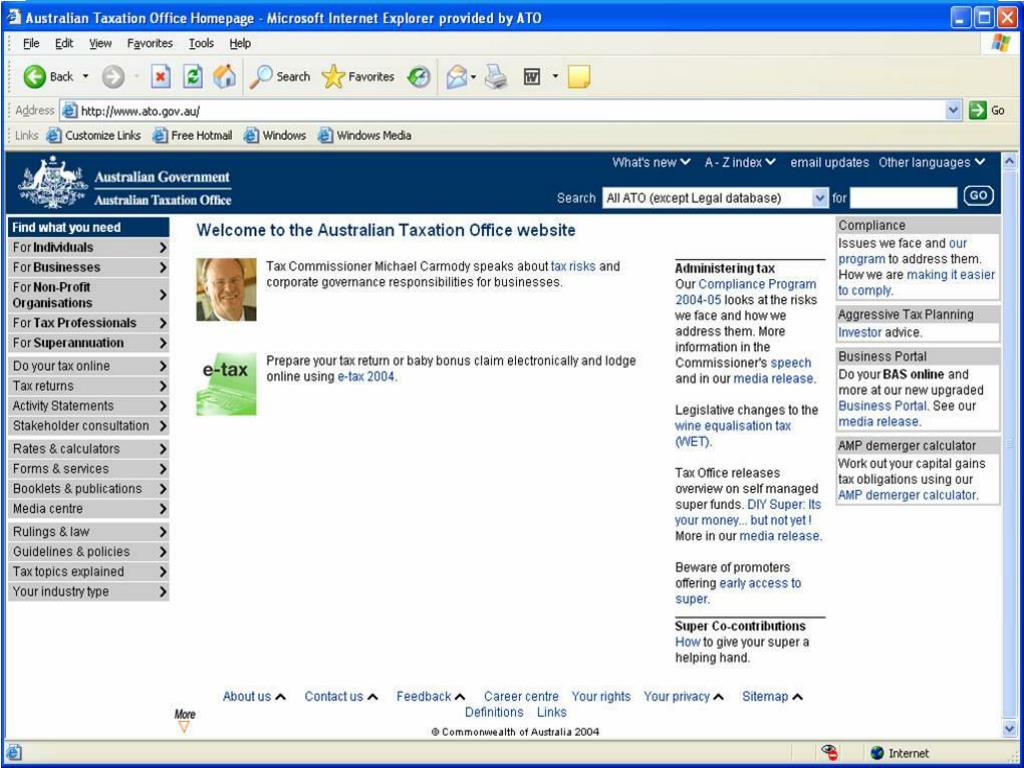Open the Back button history dropdown arrow

86,77
